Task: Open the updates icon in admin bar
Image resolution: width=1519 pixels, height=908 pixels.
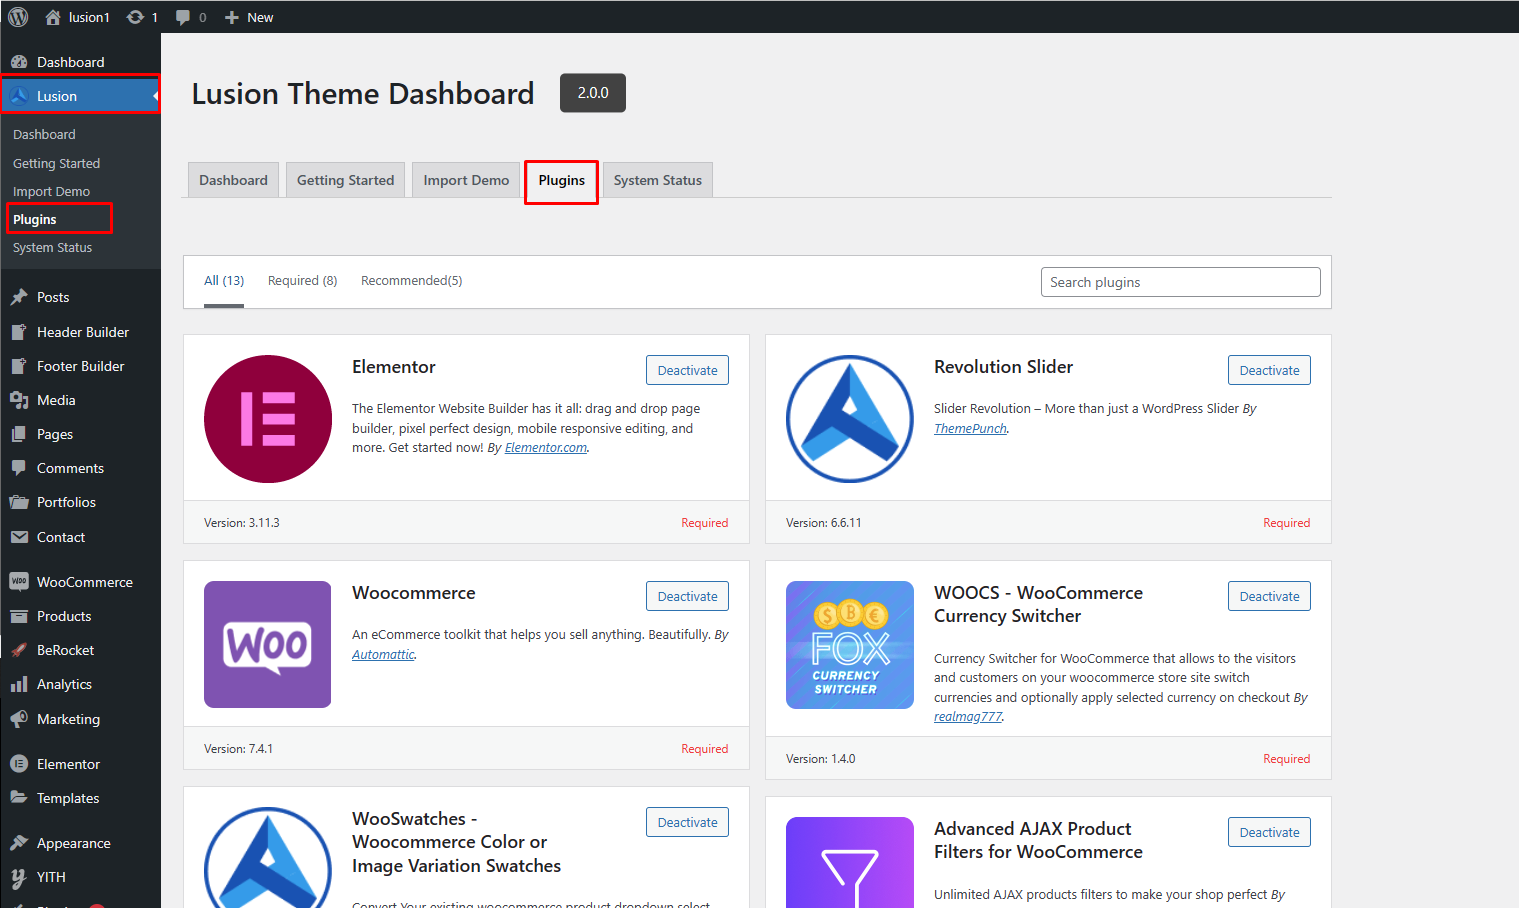Action: pos(135,17)
